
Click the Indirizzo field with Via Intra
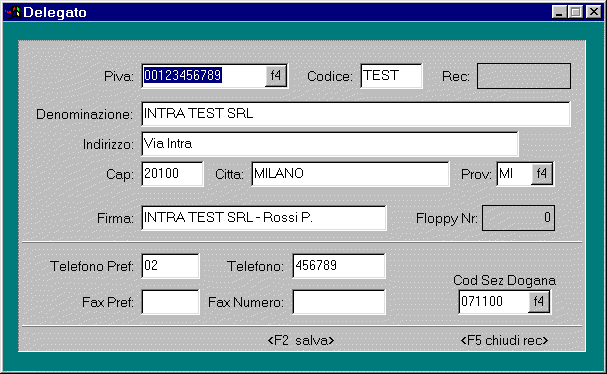click(x=330, y=144)
